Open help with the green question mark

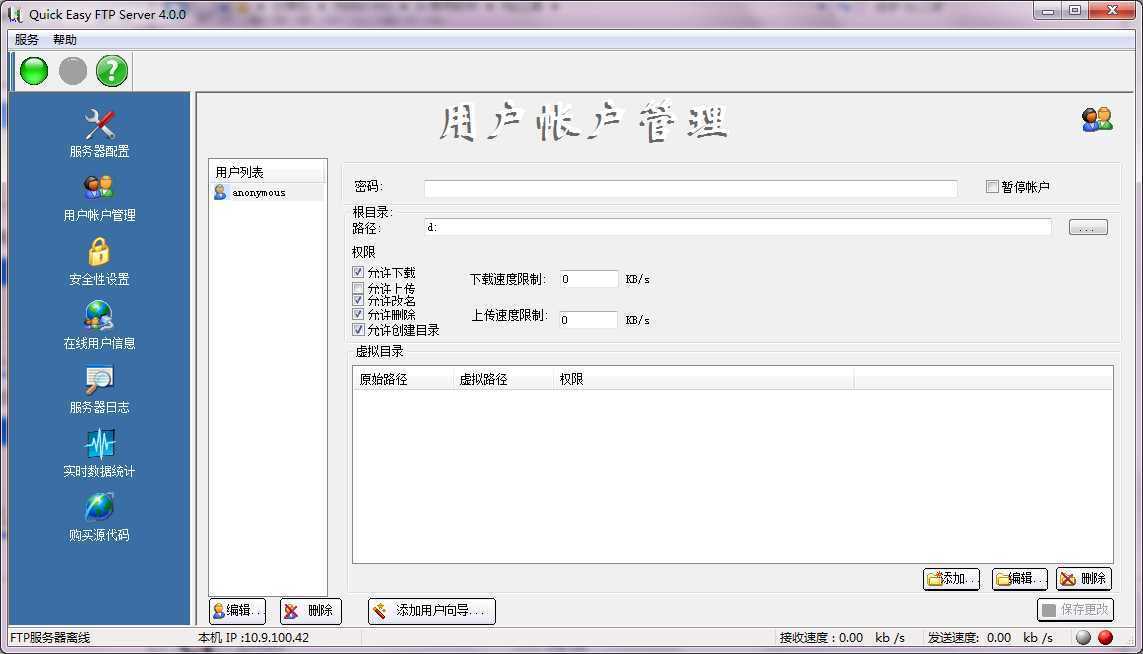(x=112, y=71)
